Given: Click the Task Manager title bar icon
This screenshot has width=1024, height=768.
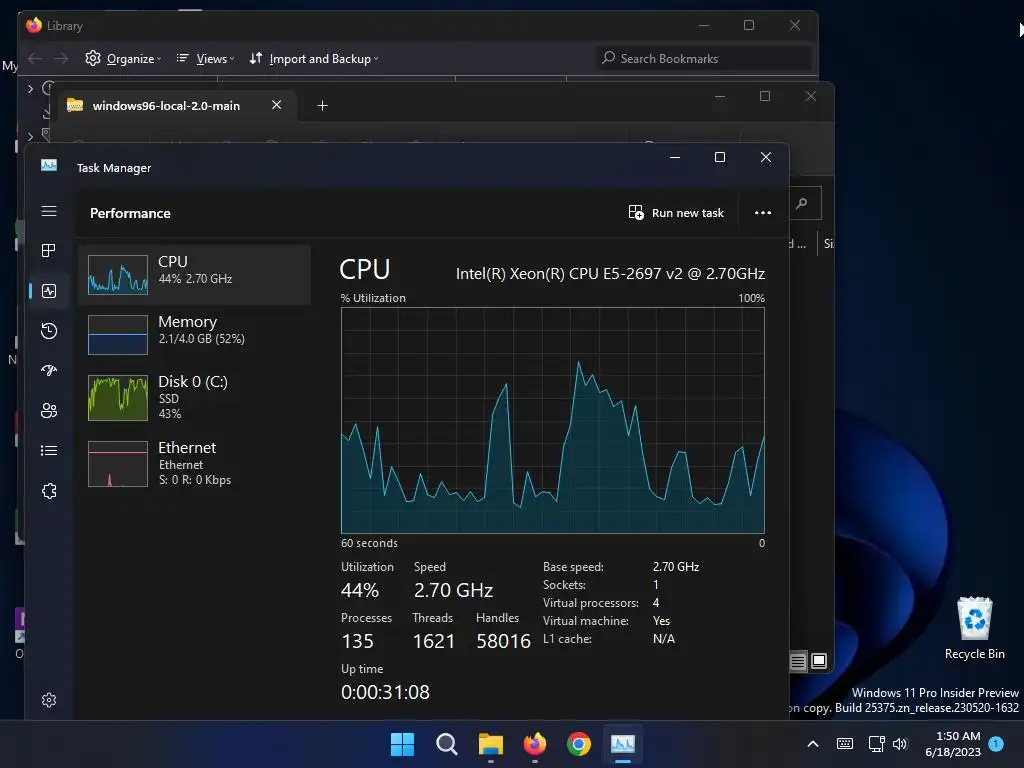Looking at the screenshot, I should [x=49, y=165].
